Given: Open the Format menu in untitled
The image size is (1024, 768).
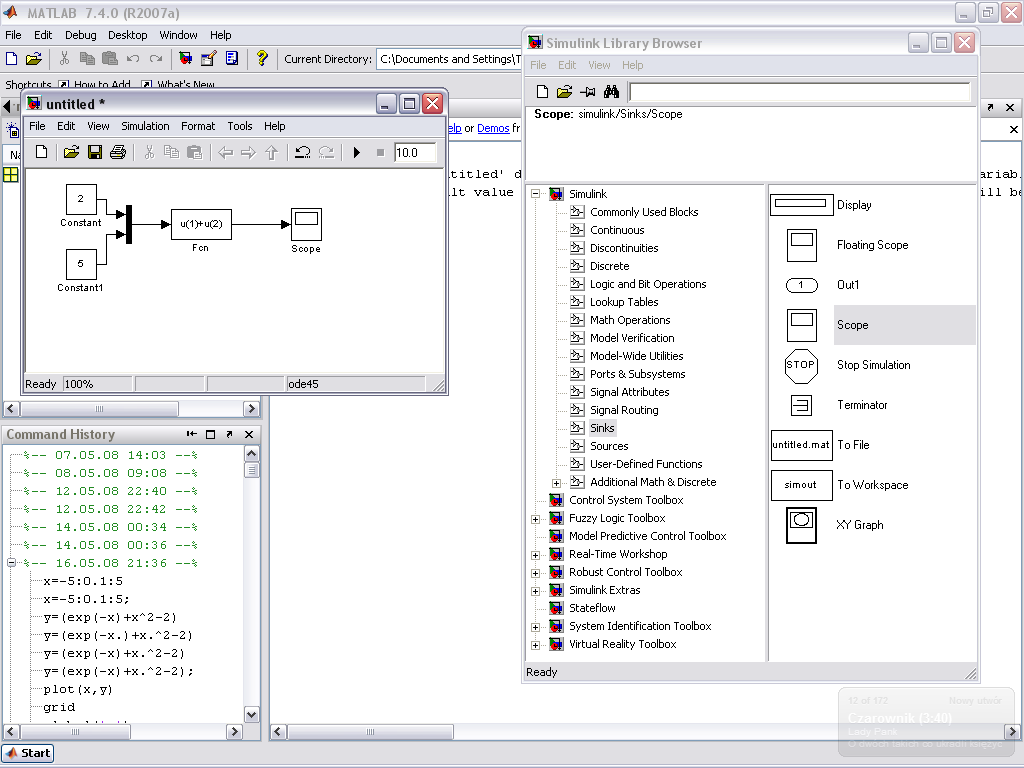Looking at the screenshot, I should point(198,126).
